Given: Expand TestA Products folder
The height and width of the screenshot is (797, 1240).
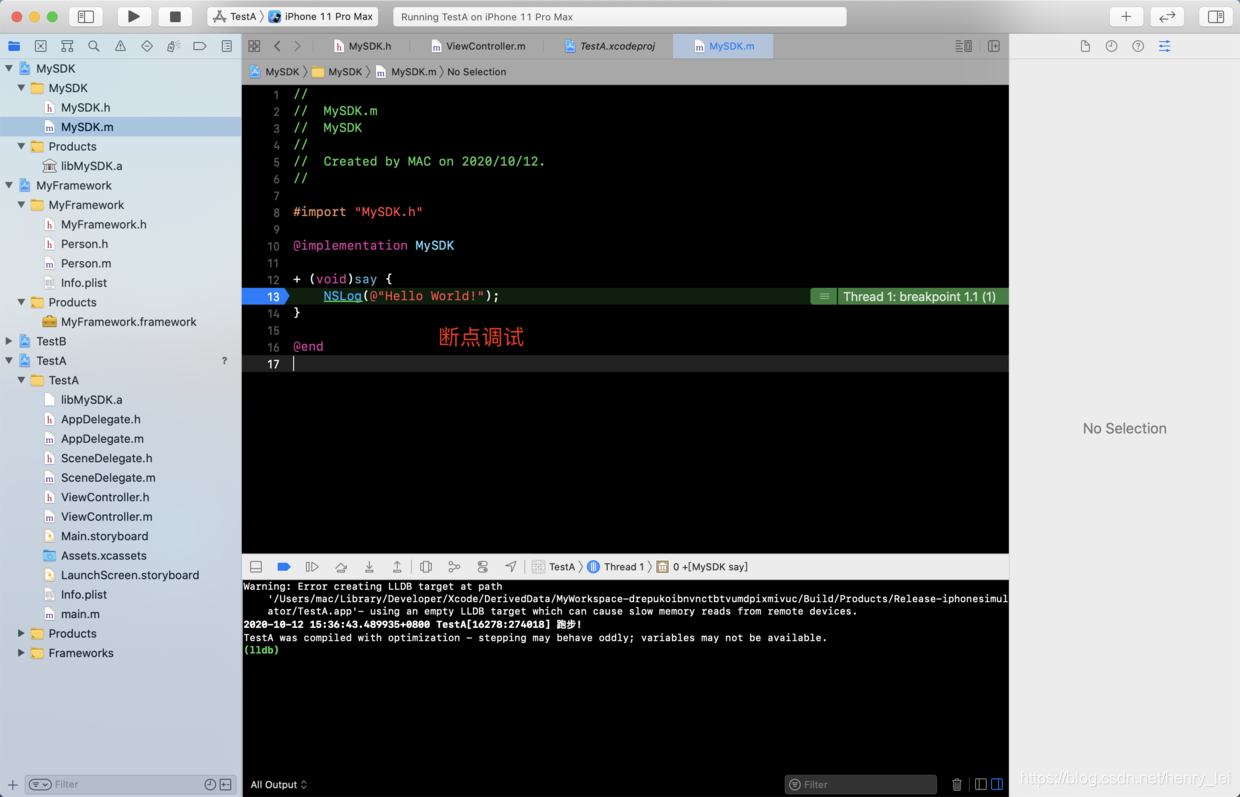Looking at the screenshot, I should click(21, 633).
